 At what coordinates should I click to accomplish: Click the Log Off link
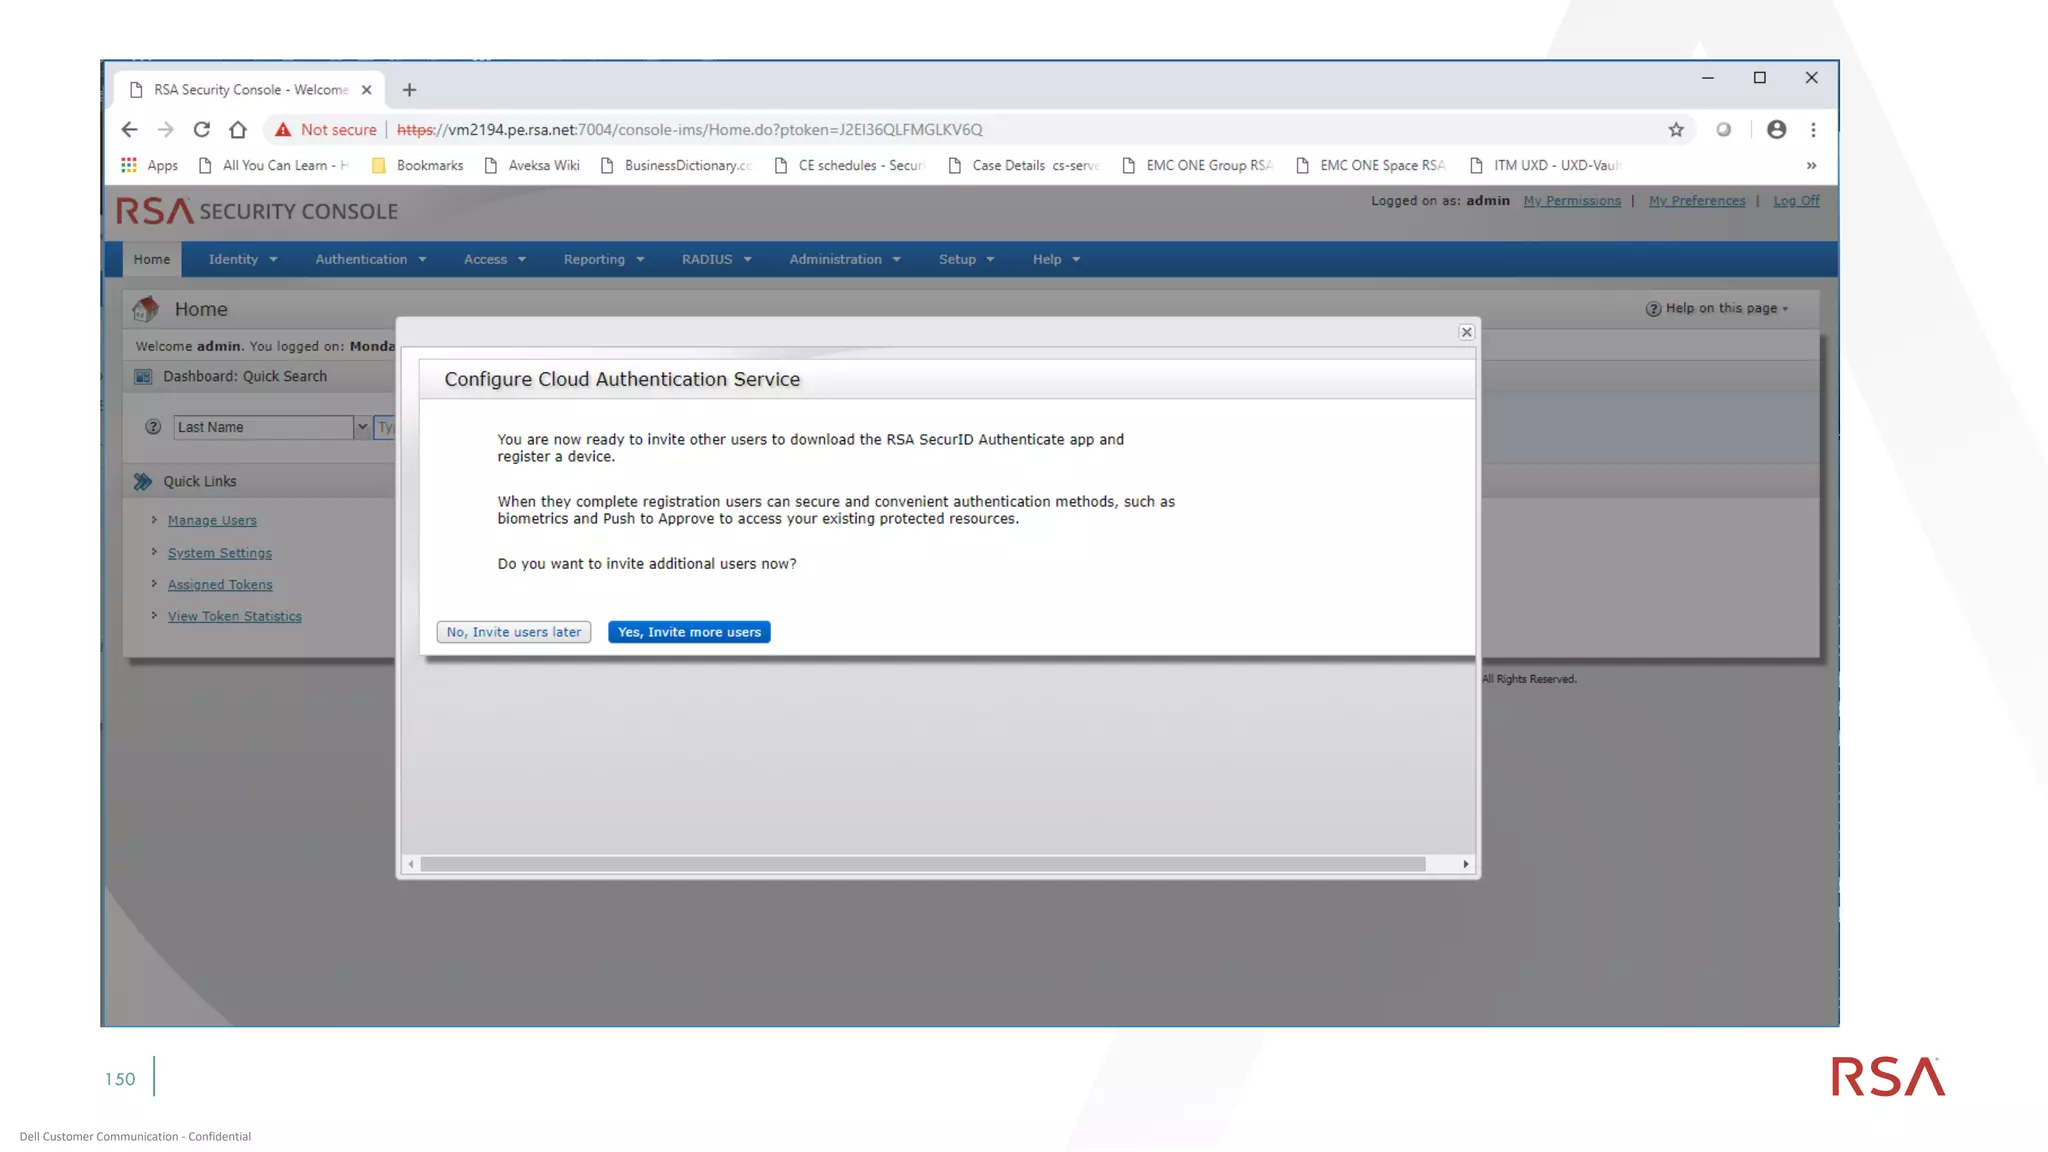(x=1796, y=201)
